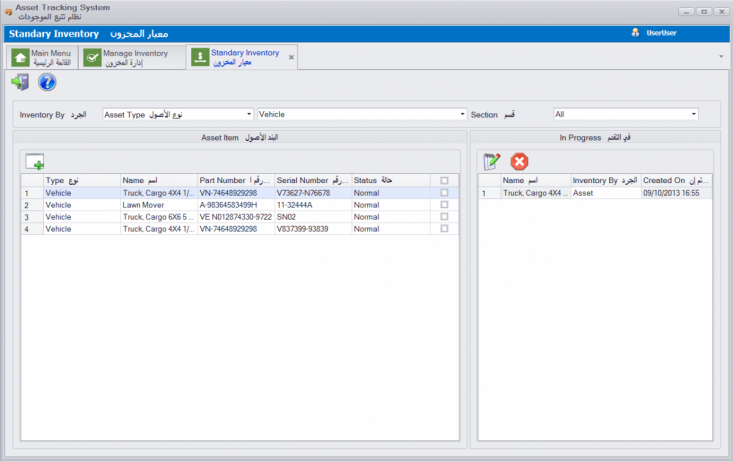
Task: Open the Section dropdown showing All
Action: click(x=625, y=114)
